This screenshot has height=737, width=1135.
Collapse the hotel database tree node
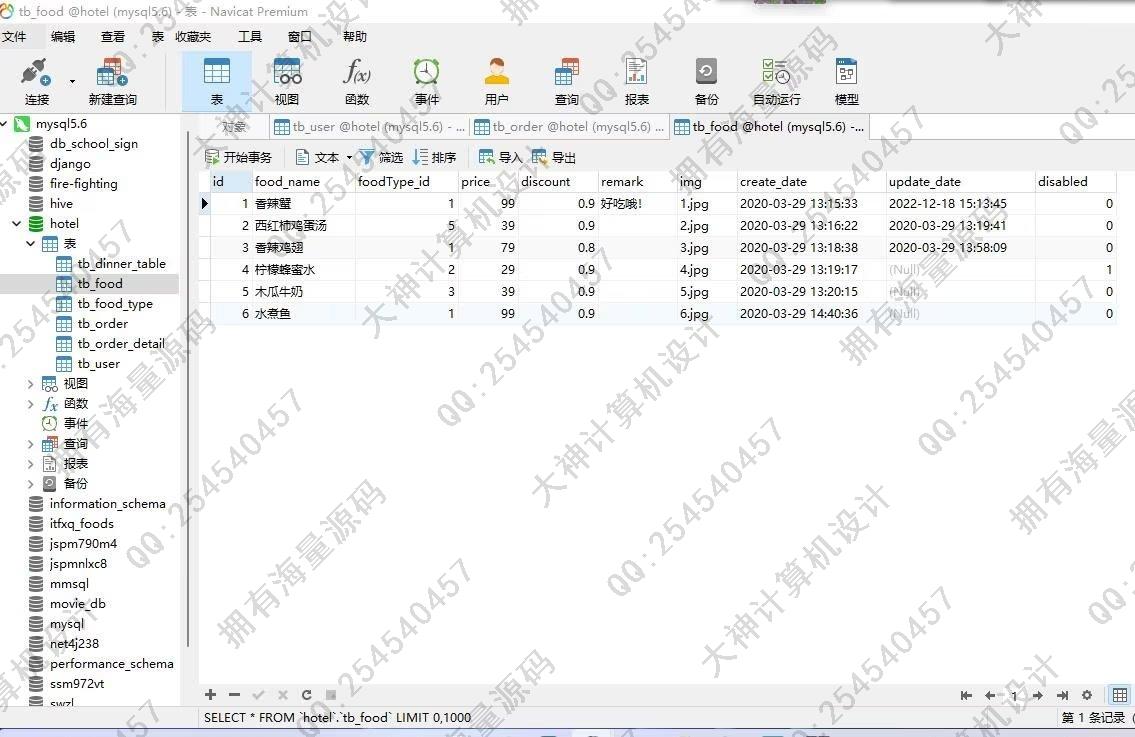(17, 224)
